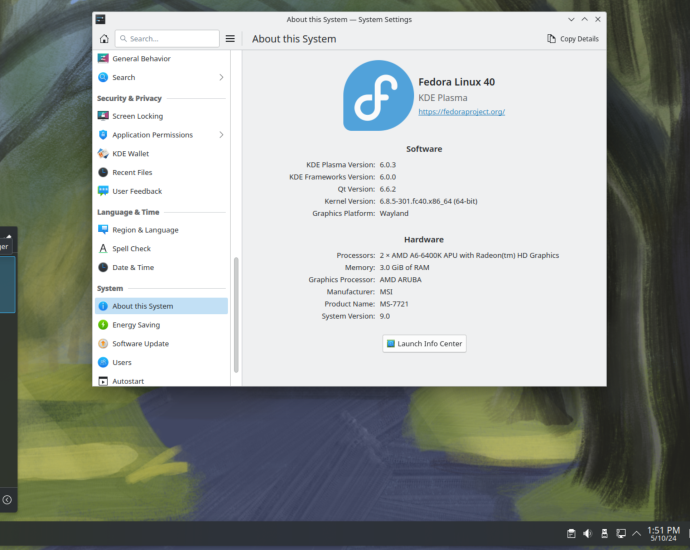Expand the Search row chevron
Screen dimensions: 690x550
tap(221, 77)
